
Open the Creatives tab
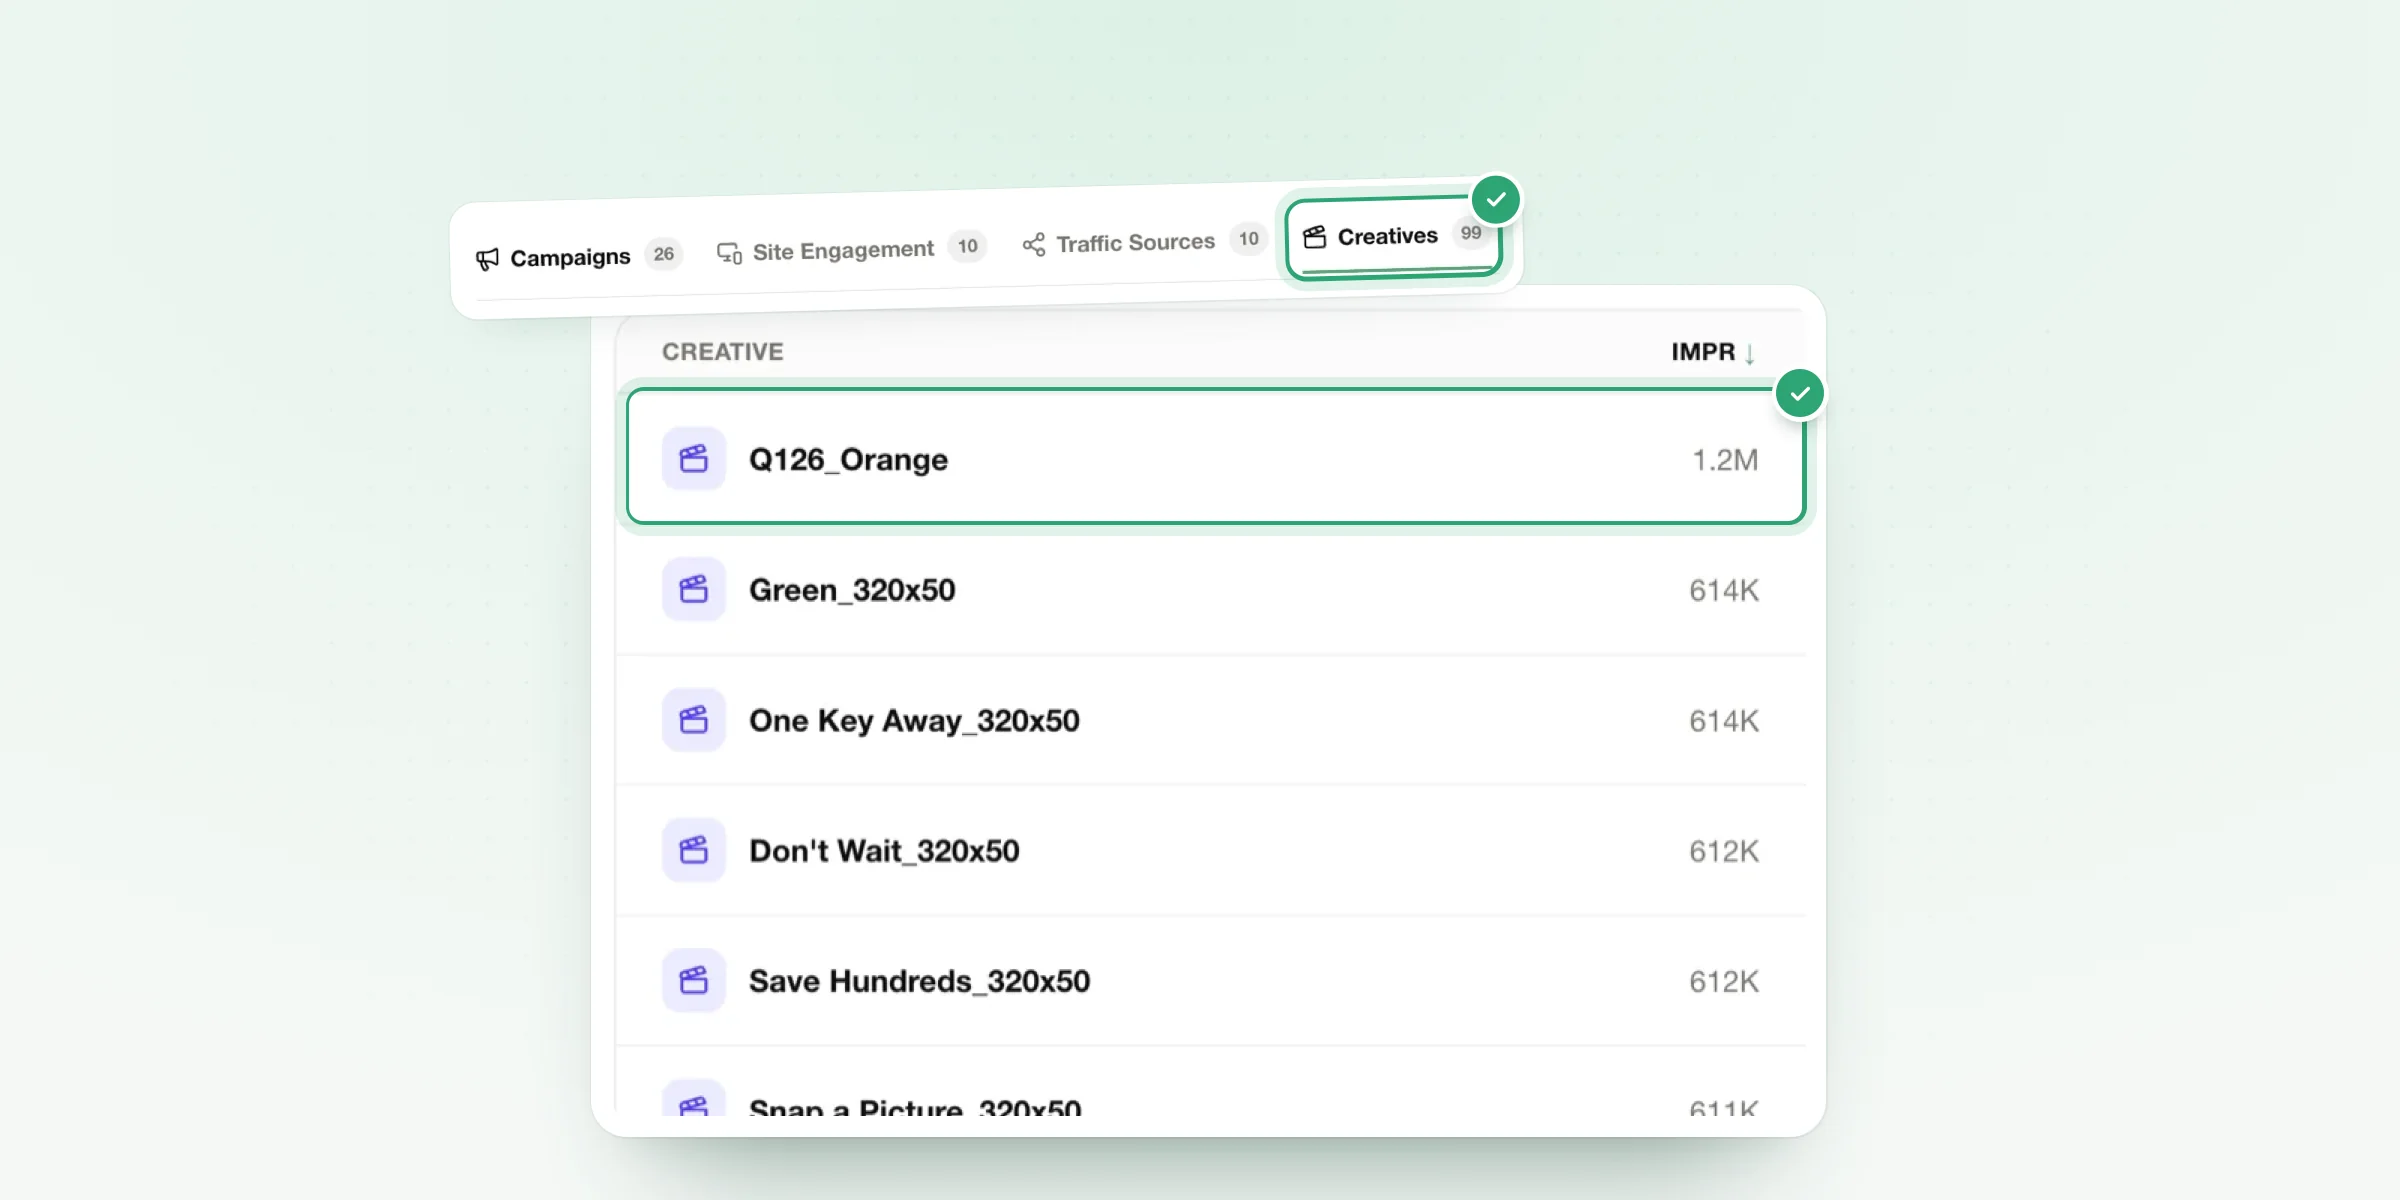pyautogui.click(x=1394, y=237)
